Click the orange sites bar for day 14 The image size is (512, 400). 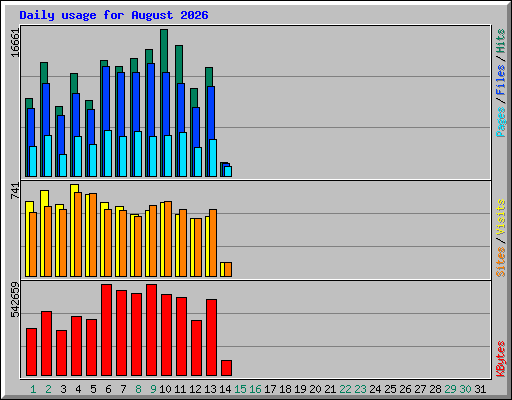(x=228, y=269)
